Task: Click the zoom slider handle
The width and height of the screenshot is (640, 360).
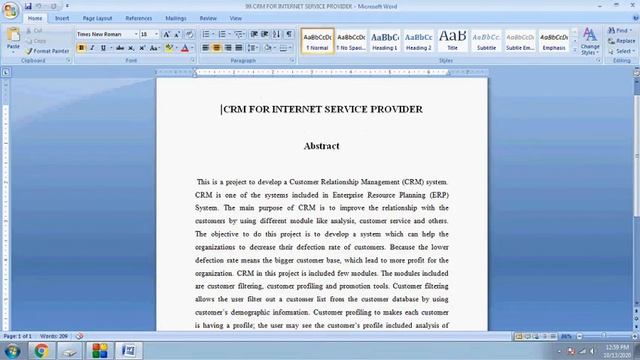Action: tap(604, 336)
